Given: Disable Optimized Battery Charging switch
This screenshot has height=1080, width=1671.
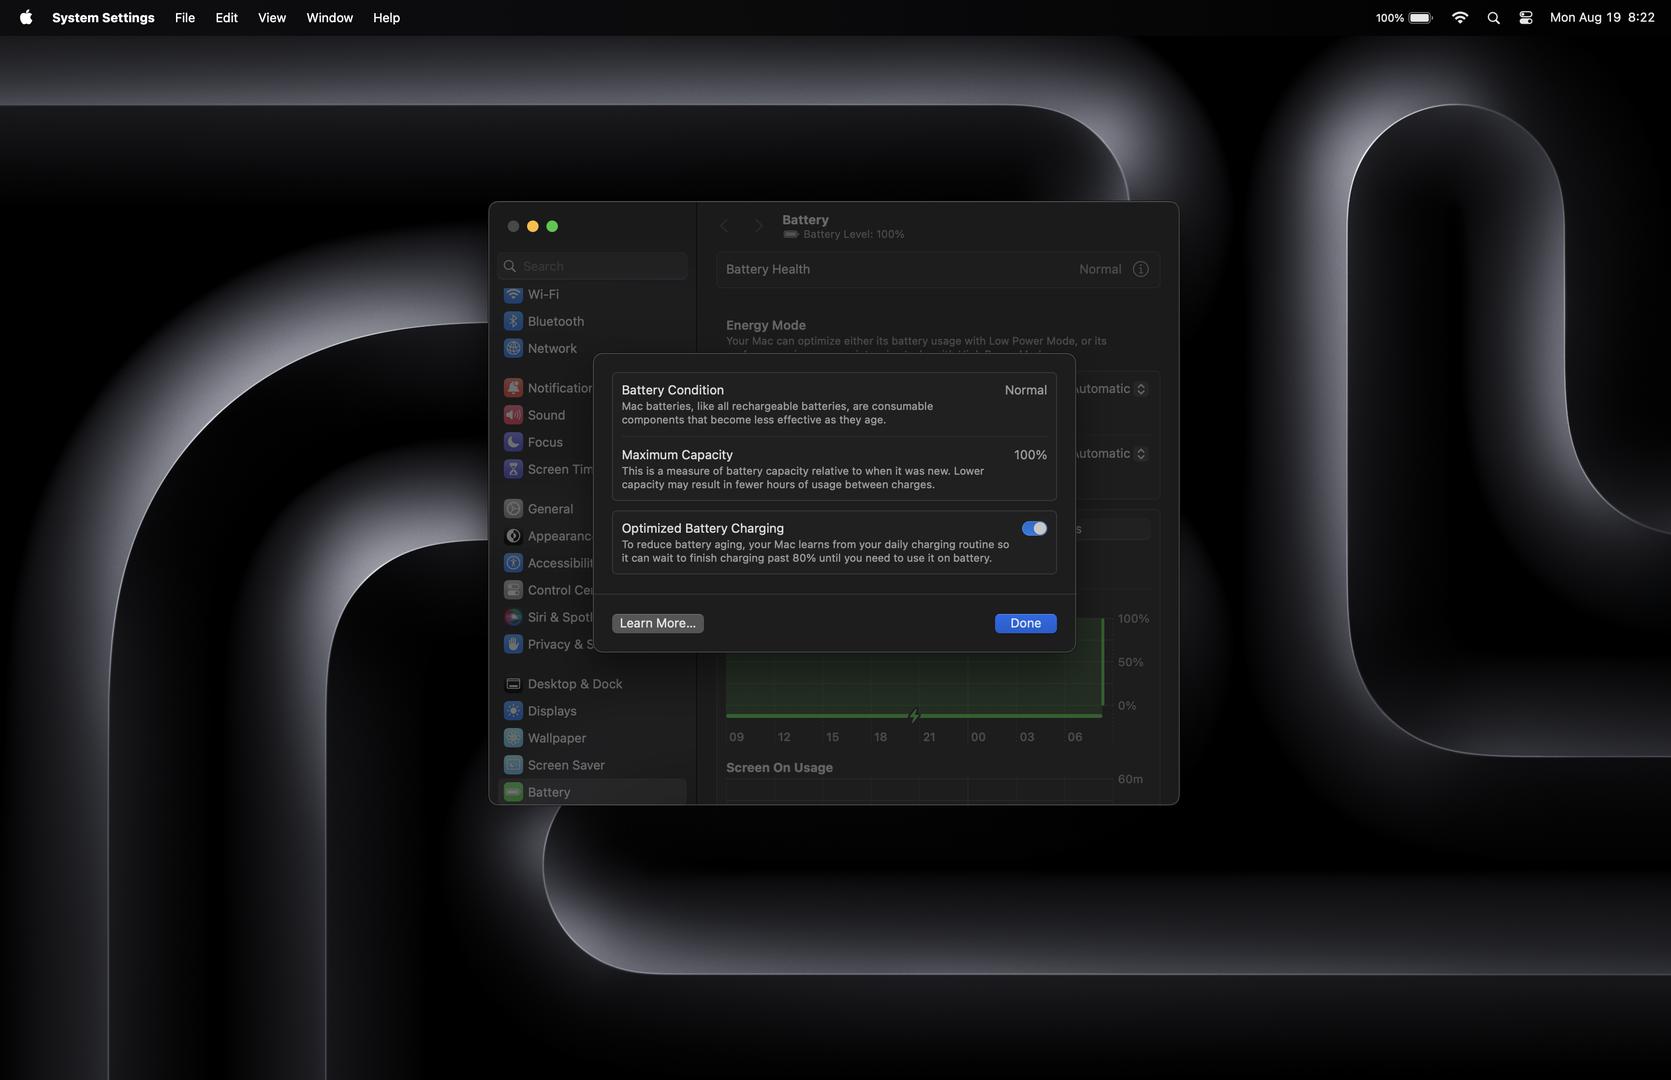Looking at the screenshot, I should [1034, 528].
